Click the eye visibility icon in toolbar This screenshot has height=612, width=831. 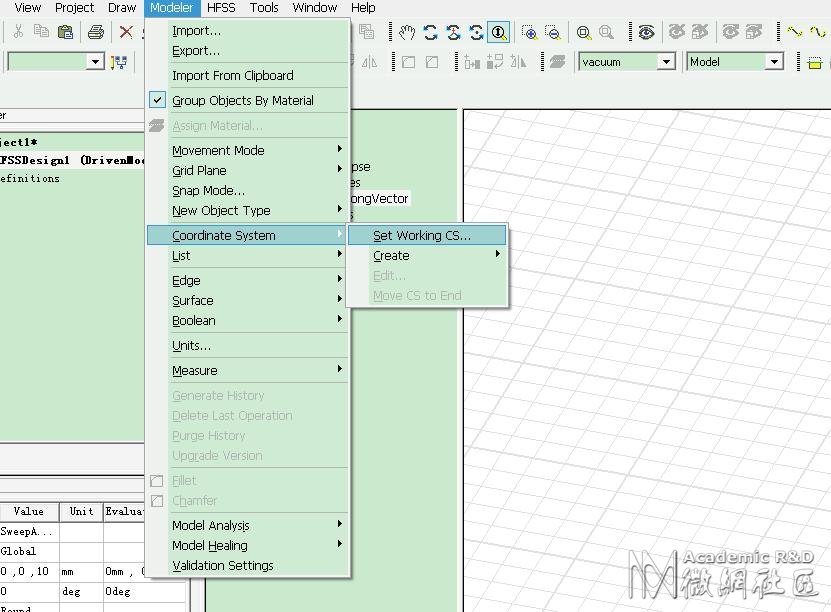point(646,33)
